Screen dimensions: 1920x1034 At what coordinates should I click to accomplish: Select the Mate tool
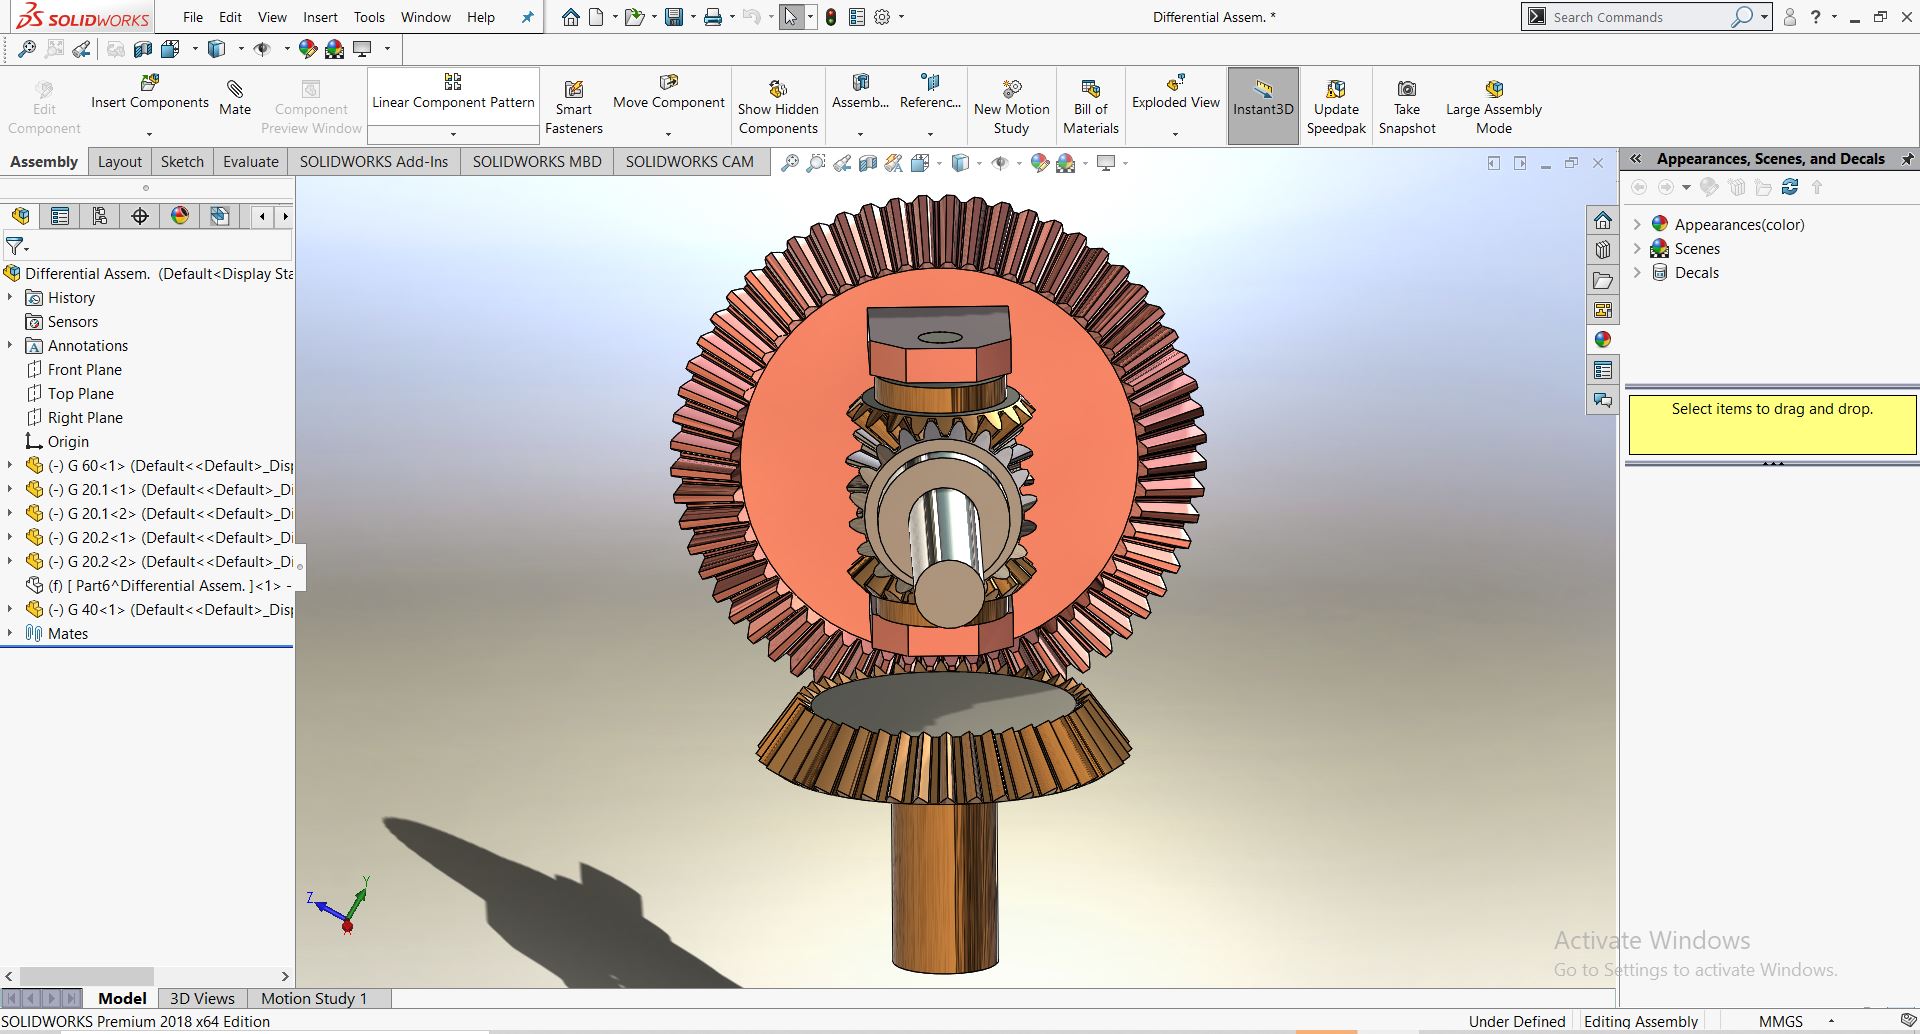pos(235,98)
